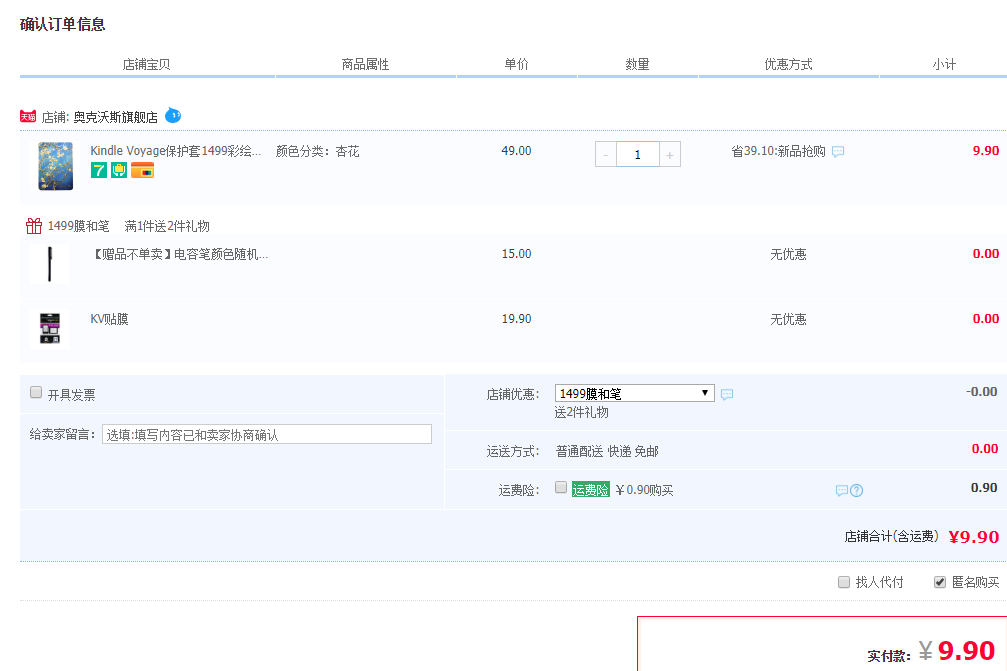The image size is (1007, 671).
Task: Open the Kindle Voyage保护套 product title link
Action: pos(176,151)
